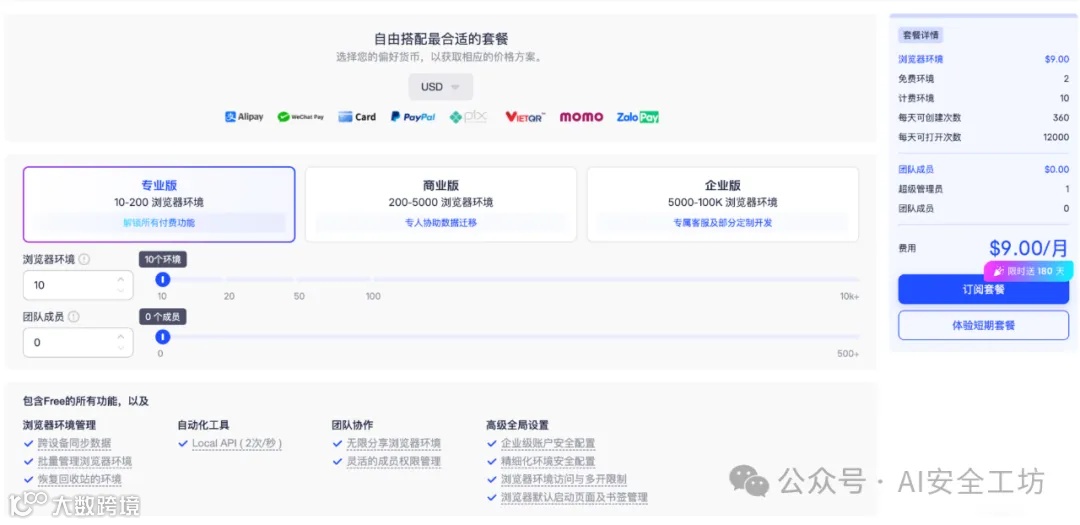This screenshot has width=1080, height=525.
Task: Click 专人协助数据迁移 in 商业版 card
Action: pos(441,223)
